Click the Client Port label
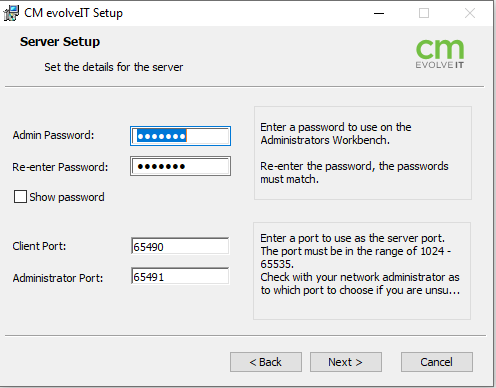This screenshot has height=388, width=496. point(39,246)
